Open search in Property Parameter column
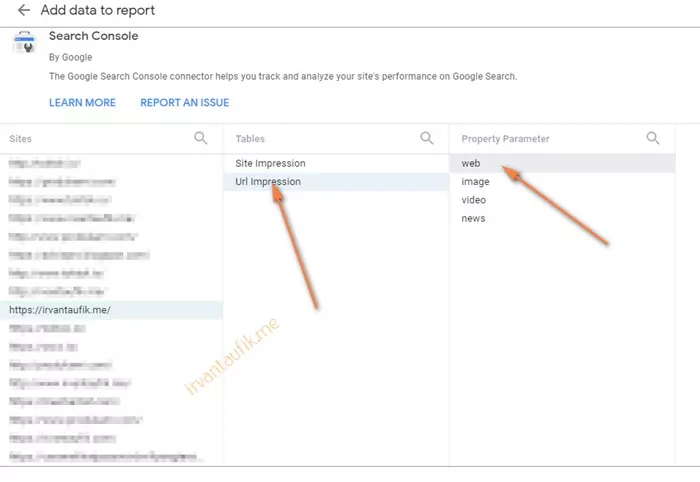The width and height of the screenshot is (700, 482). click(x=653, y=138)
